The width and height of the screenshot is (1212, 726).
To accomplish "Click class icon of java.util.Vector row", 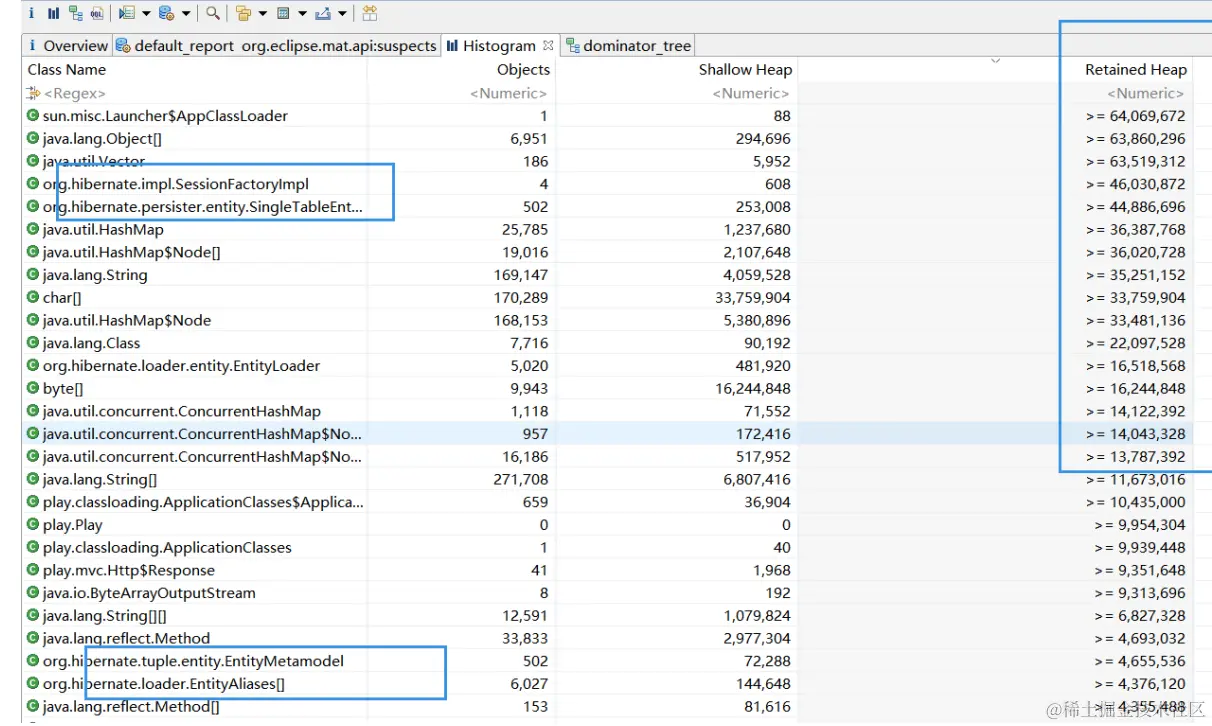I will (33, 161).
